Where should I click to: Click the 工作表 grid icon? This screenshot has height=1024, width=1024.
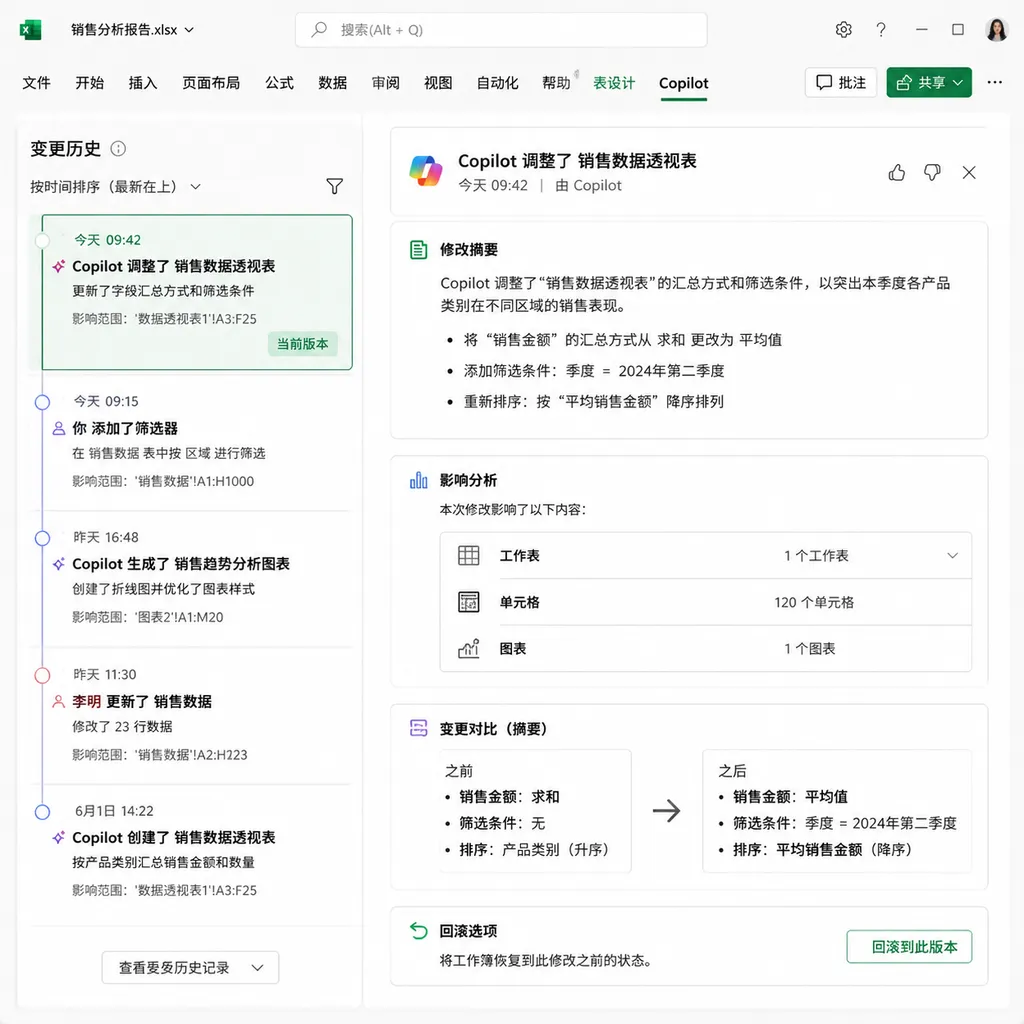(x=469, y=555)
